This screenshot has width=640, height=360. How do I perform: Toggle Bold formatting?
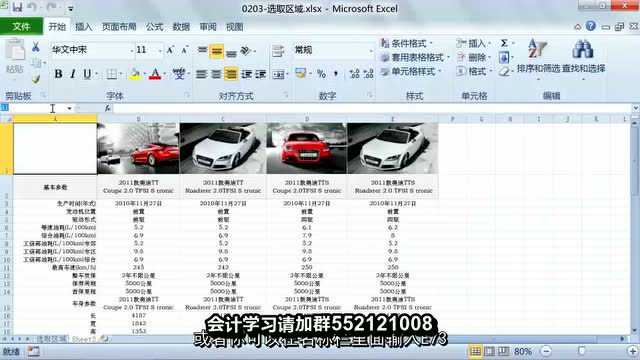[x=58, y=74]
